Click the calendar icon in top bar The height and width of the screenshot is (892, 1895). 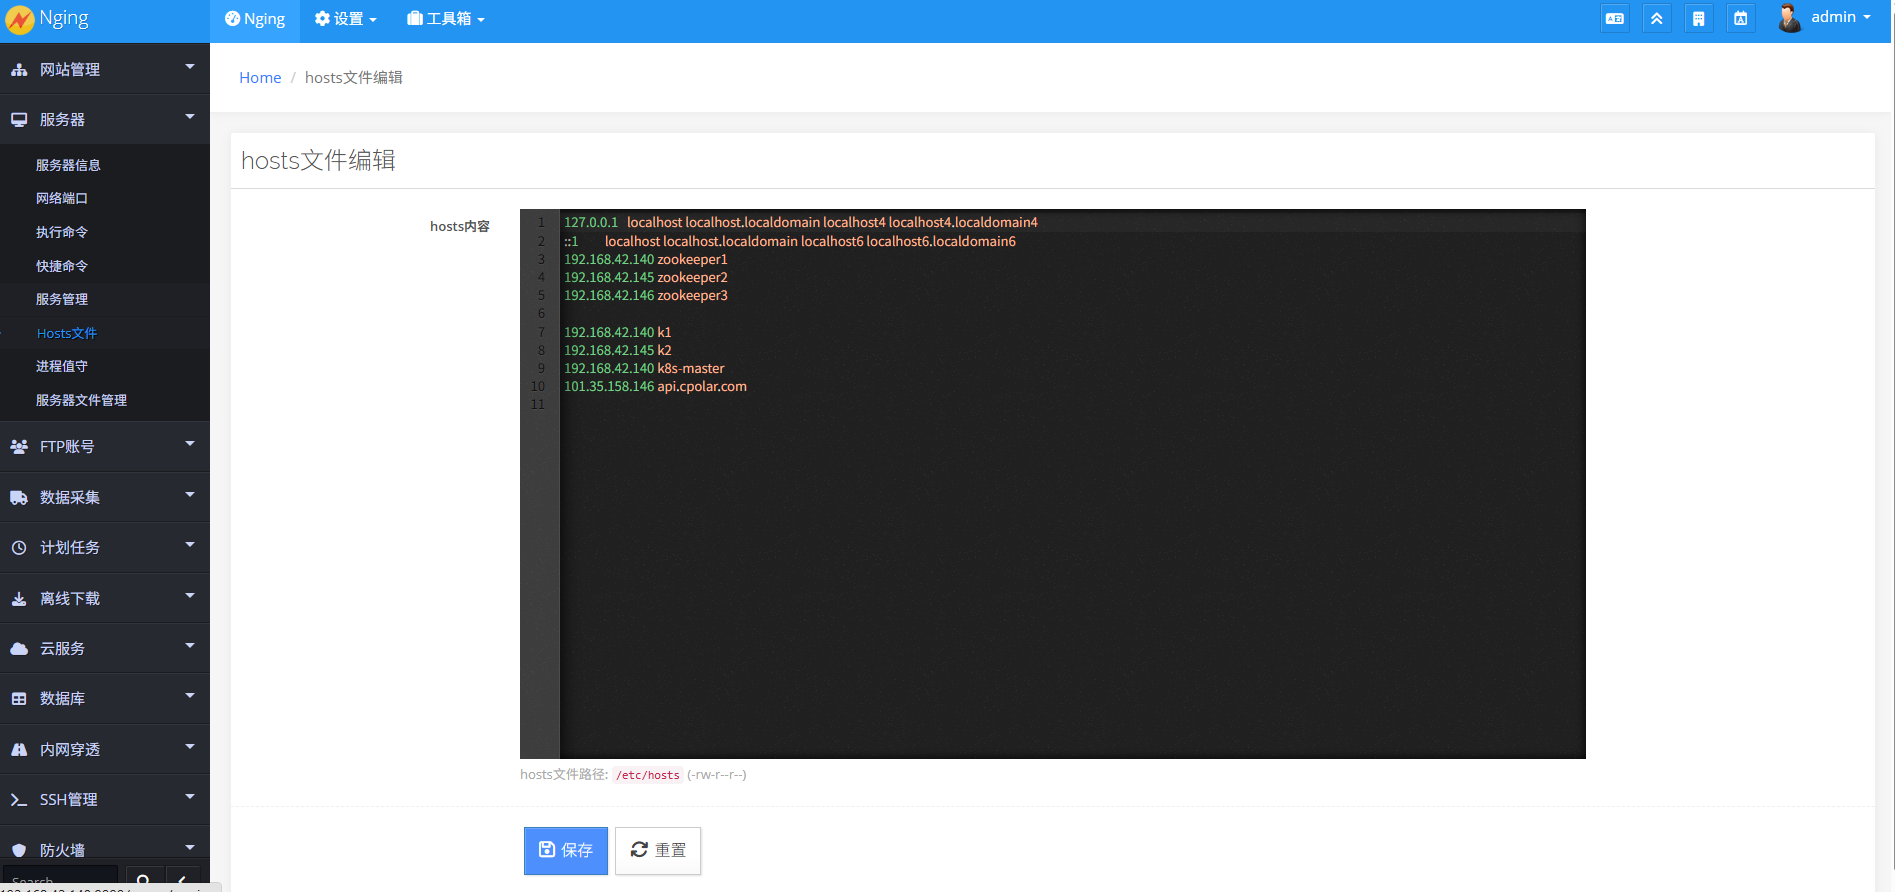point(1740,19)
